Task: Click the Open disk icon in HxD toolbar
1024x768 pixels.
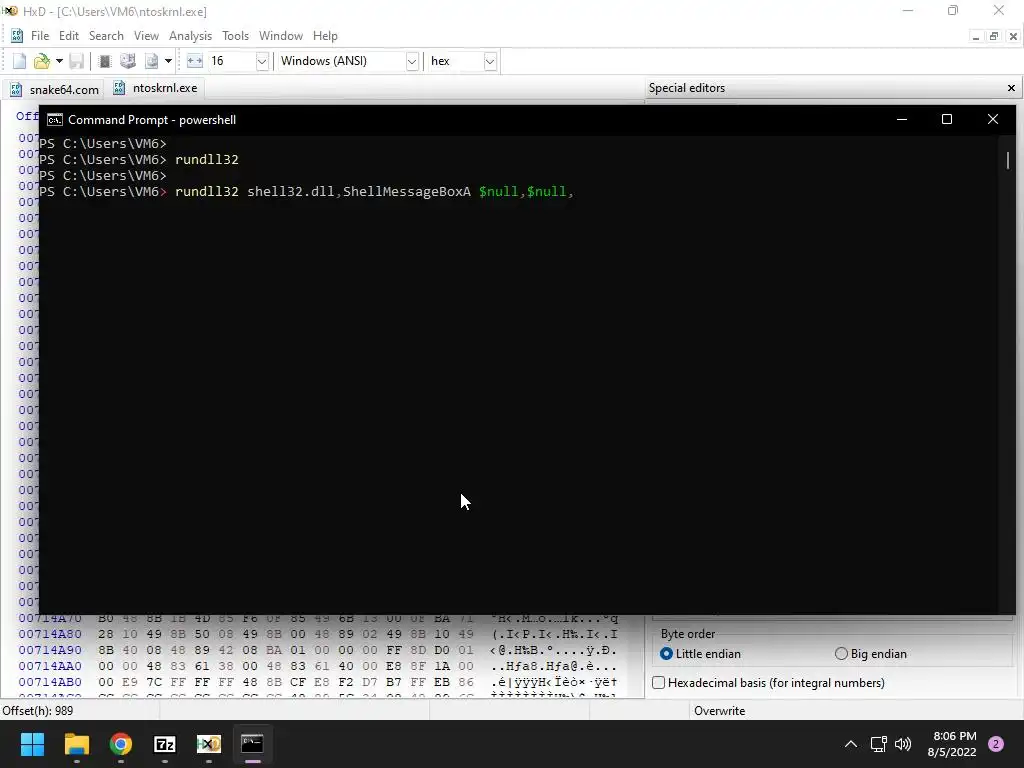Action: click(128, 61)
